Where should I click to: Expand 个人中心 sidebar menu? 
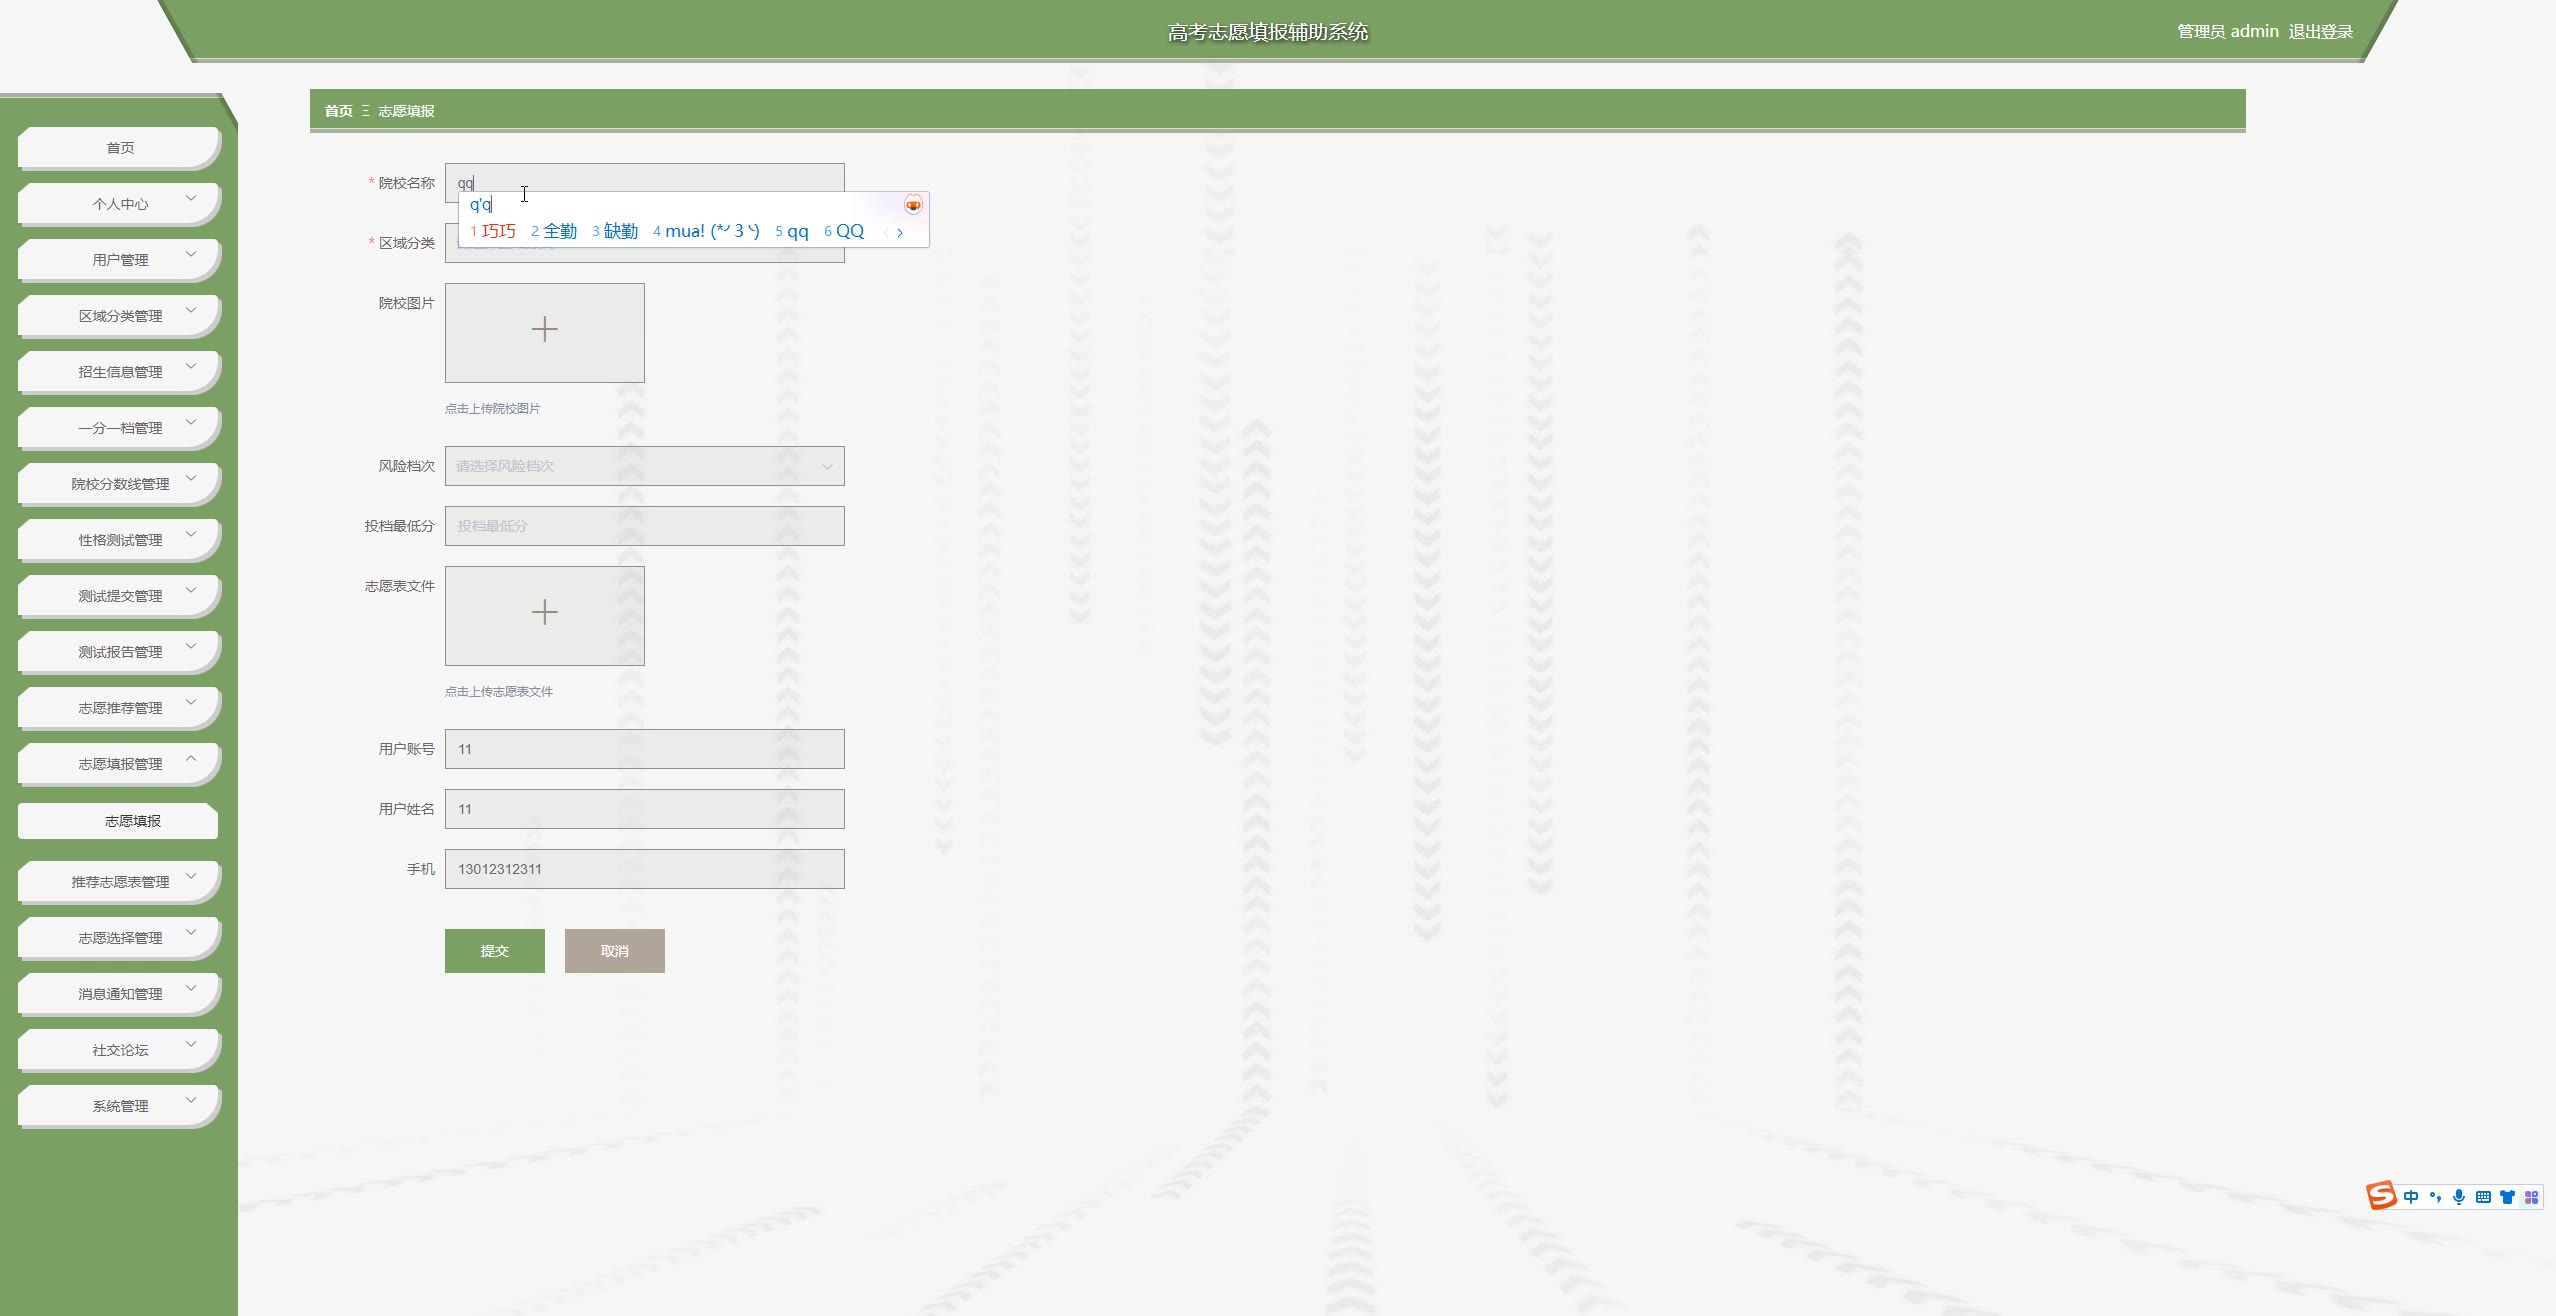[119, 204]
